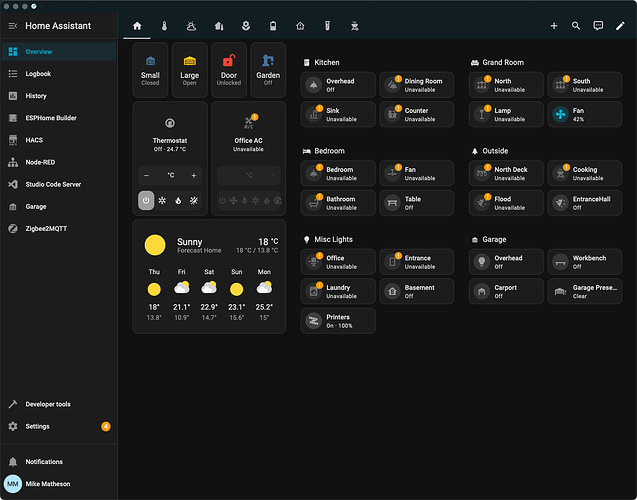Toggle Kitchen Overhead light
The height and width of the screenshot is (500, 637).
(338, 85)
